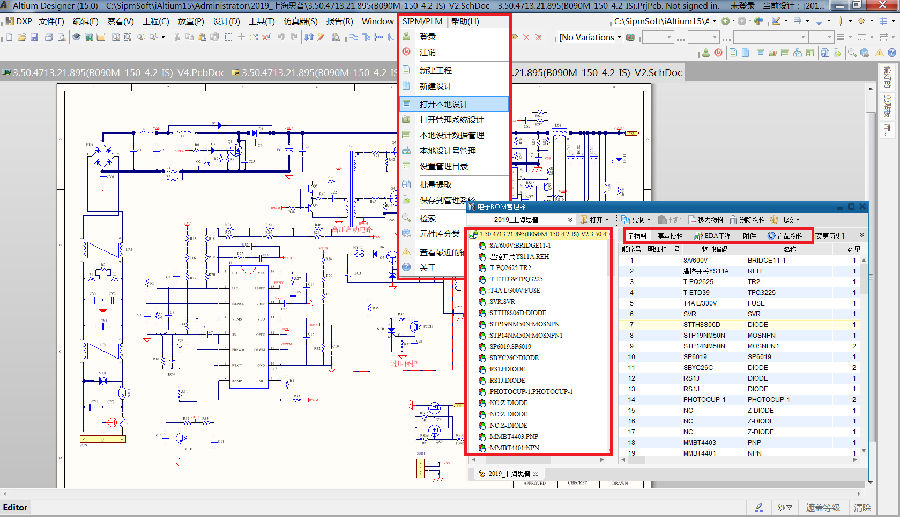Click the undo arrow icon in toolbar
The image size is (900, 517).
pos(282,37)
